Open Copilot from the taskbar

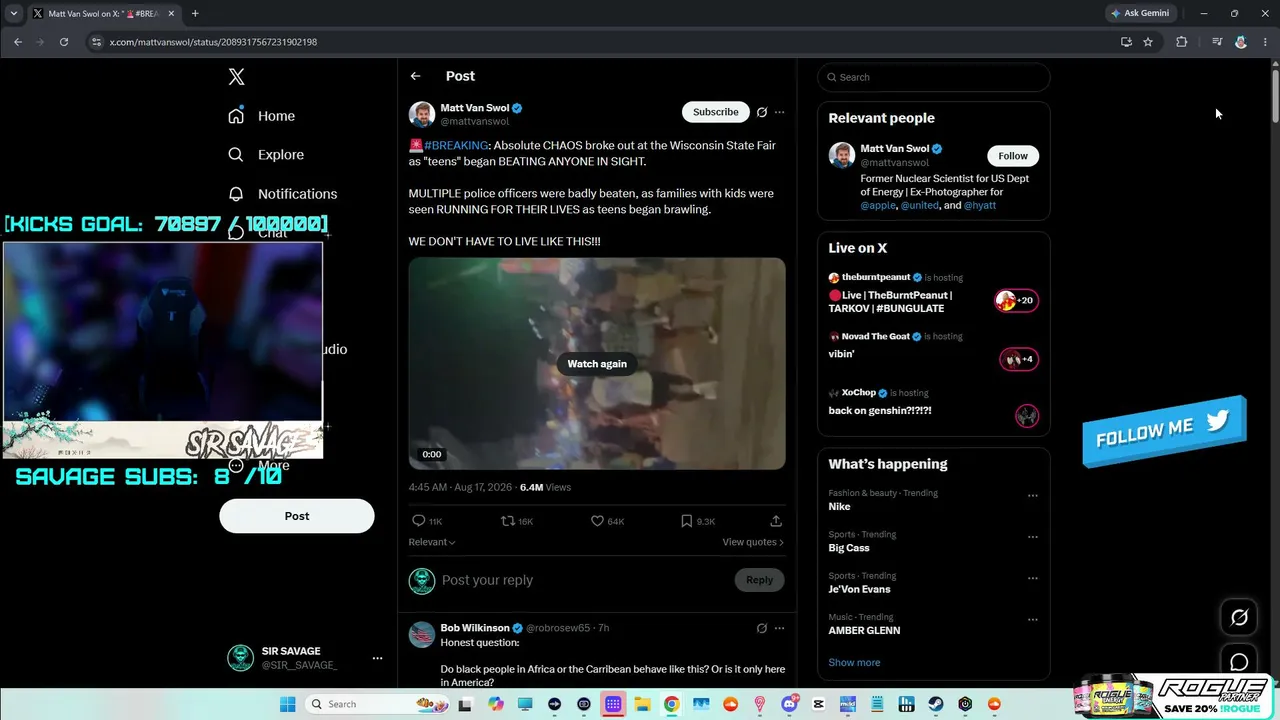coord(496,704)
